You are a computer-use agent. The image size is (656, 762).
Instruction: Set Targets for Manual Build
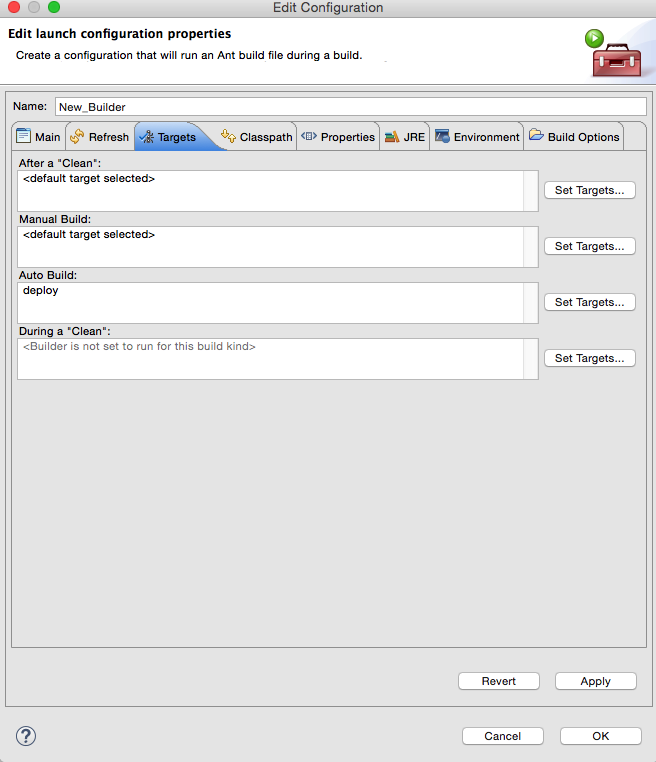[589, 246]
